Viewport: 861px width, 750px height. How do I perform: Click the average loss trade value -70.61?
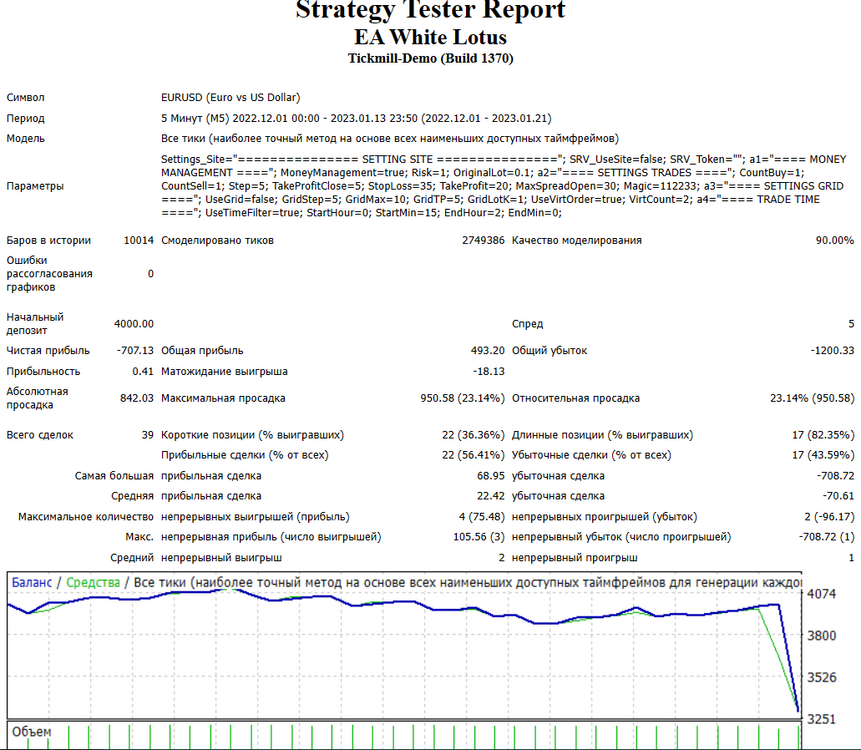(x=838, y=496)
